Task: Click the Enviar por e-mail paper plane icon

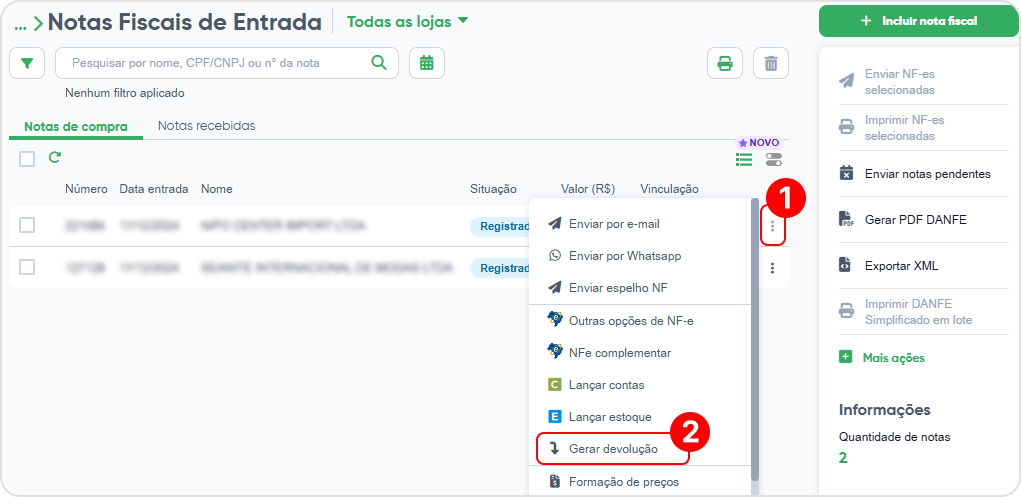Action: click(555, 224)
